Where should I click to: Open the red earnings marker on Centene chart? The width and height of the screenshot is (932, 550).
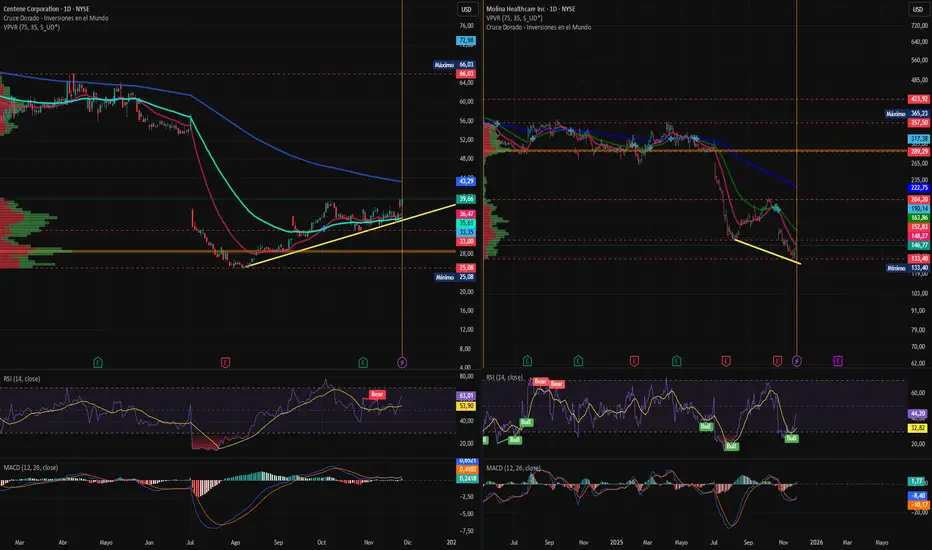click(x=225, y=362)
